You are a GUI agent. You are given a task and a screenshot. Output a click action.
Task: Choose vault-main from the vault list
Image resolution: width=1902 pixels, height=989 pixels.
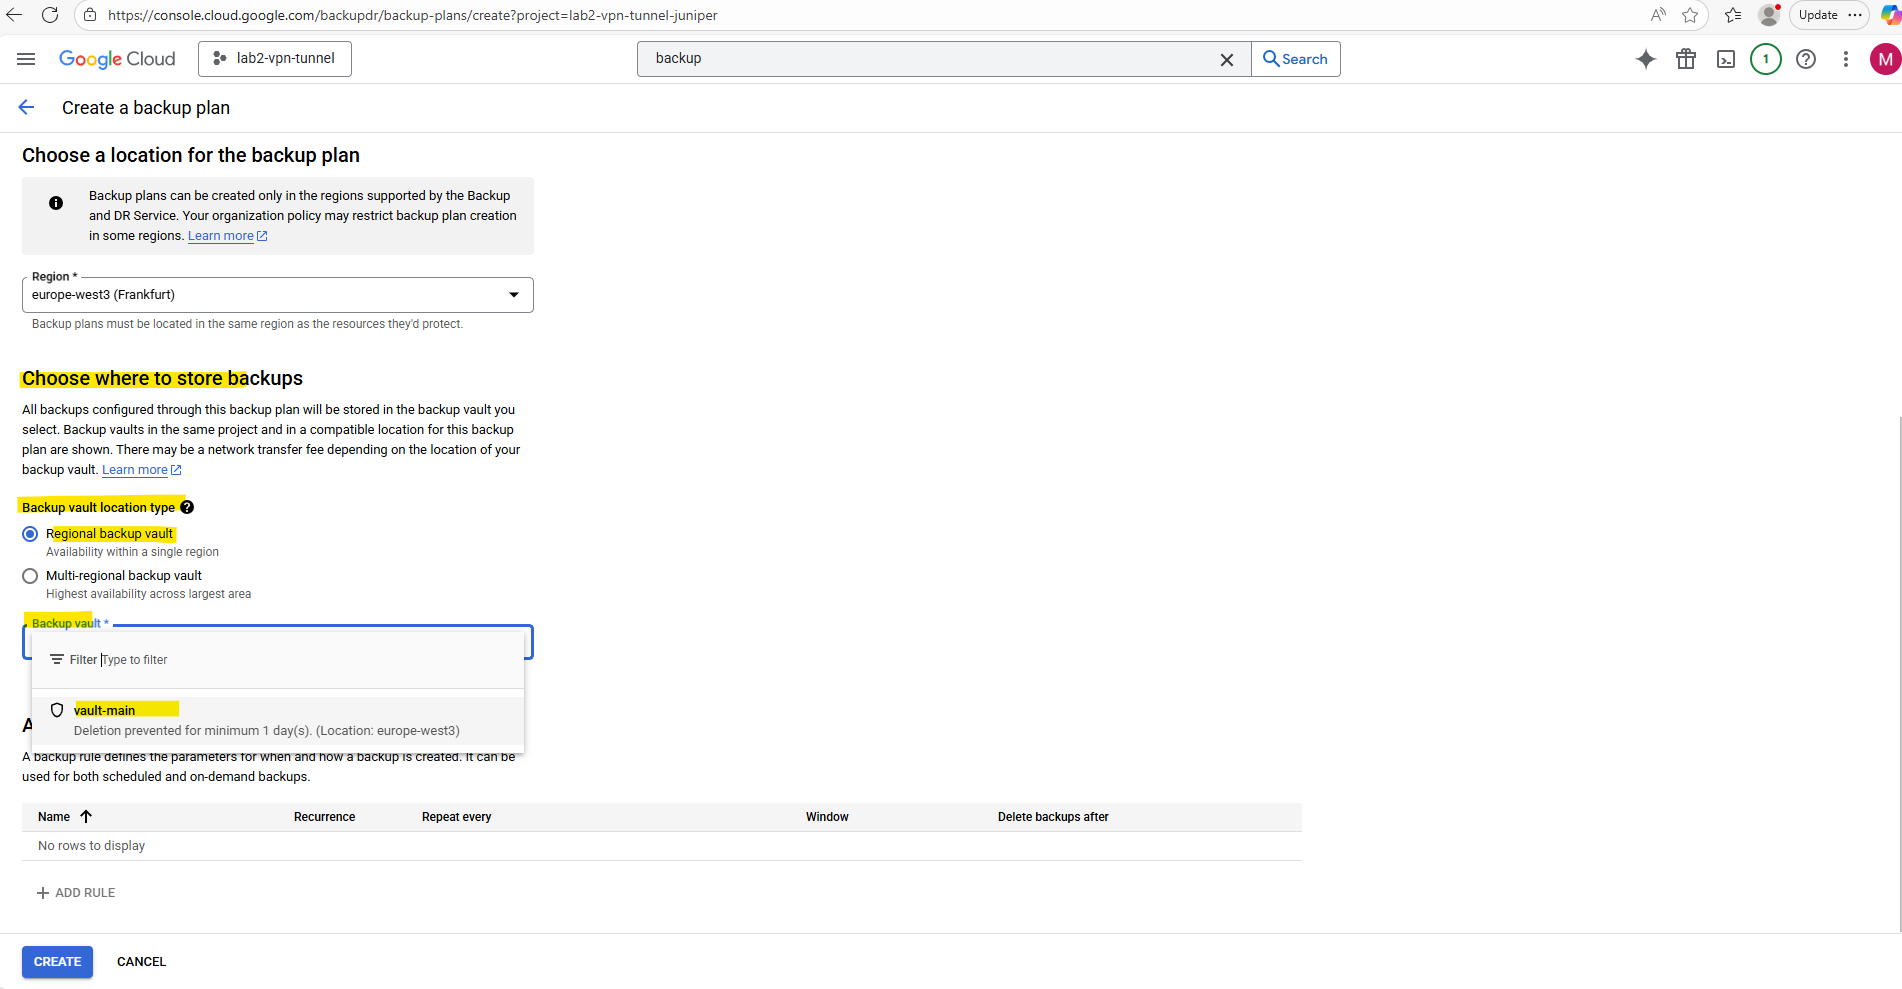(x=278, y=720)
